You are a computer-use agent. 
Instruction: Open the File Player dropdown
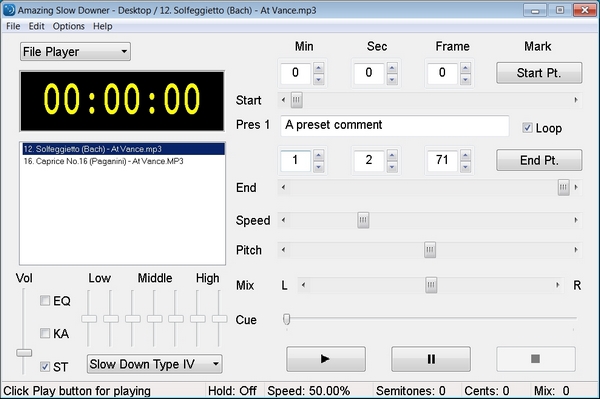click(75, 52)
